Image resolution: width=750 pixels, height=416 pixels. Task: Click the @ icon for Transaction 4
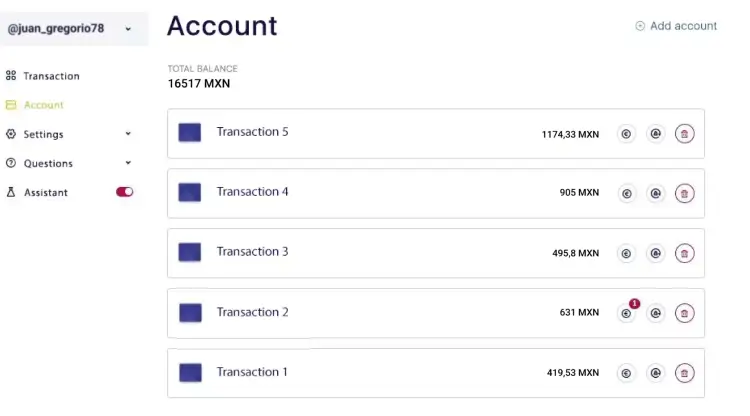[x=655, y=194]
